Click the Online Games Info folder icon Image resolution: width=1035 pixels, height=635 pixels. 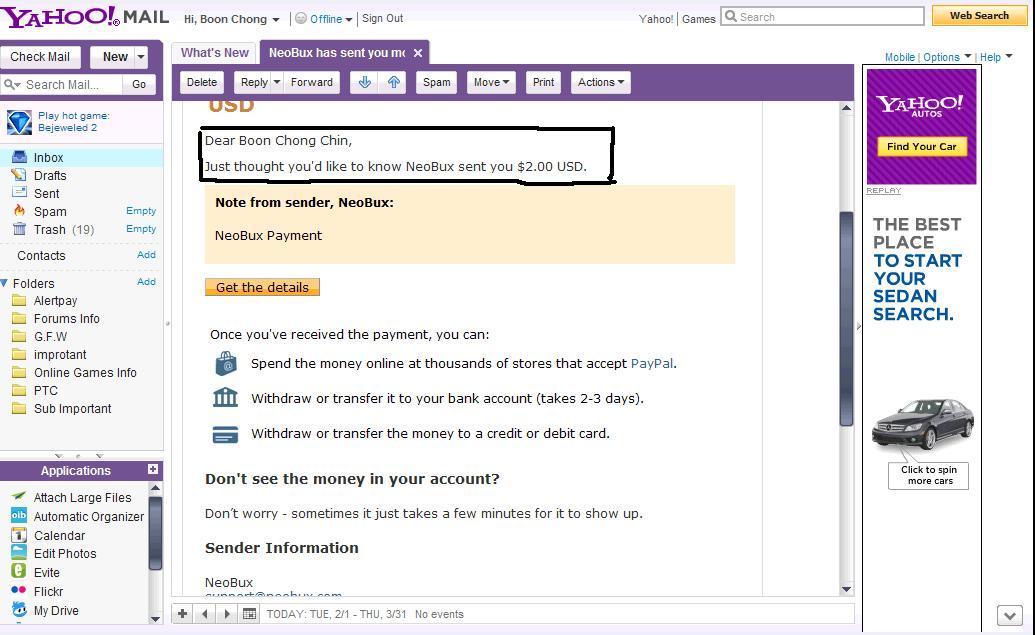point(20,372)
